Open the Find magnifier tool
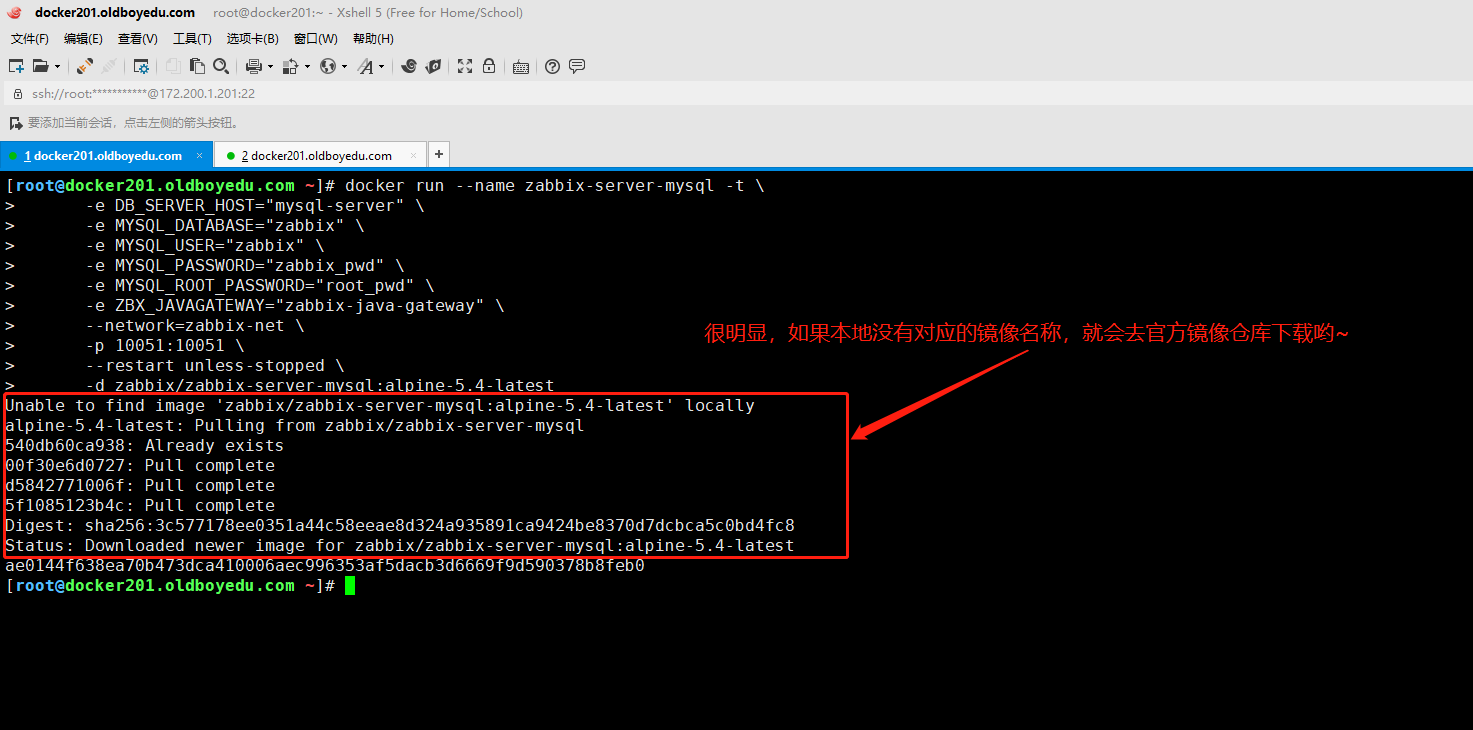This screenshot has height=730, width=1473. click(221, 66)
